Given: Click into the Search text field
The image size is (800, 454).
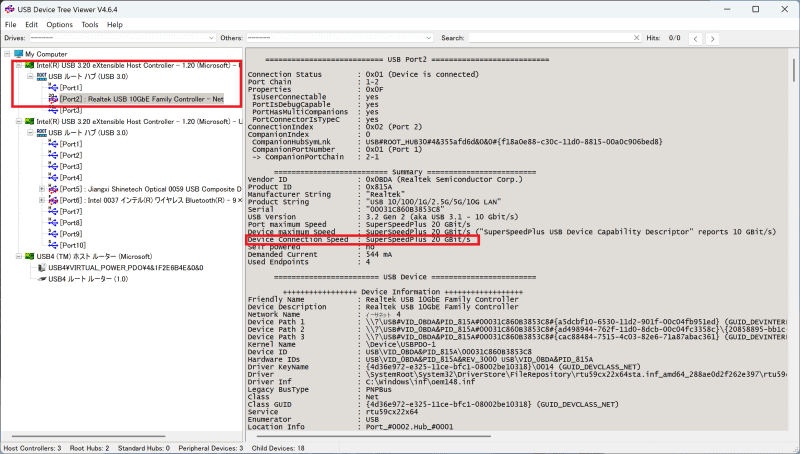Looking at the screenshot, I should tap(550, 38).
